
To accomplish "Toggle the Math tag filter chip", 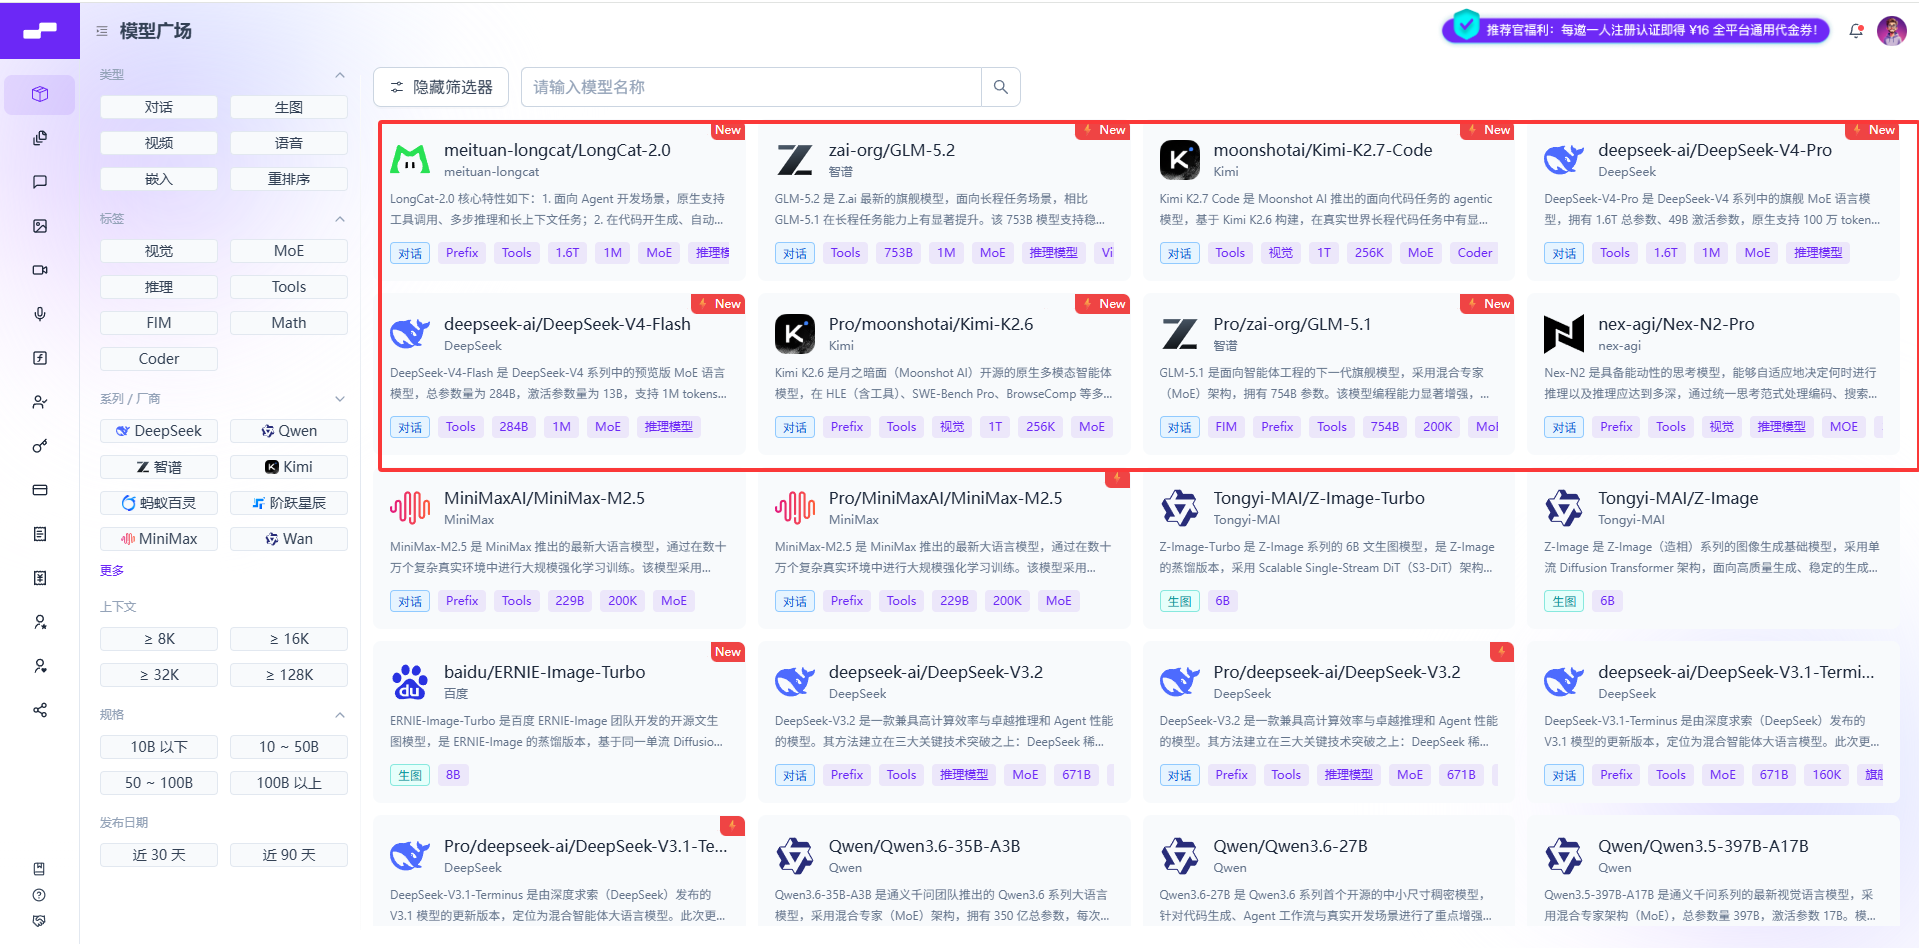I will (x=289, y=323).
